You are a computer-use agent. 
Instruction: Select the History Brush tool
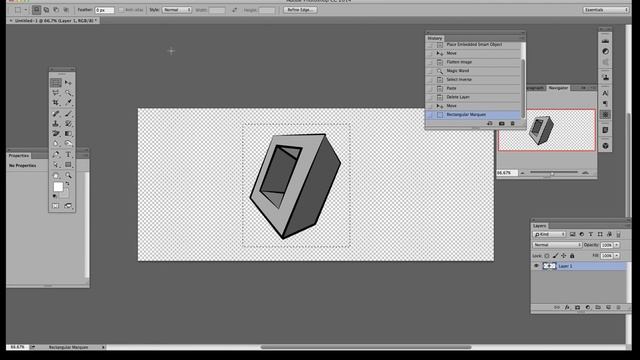[x=68, y=123]
